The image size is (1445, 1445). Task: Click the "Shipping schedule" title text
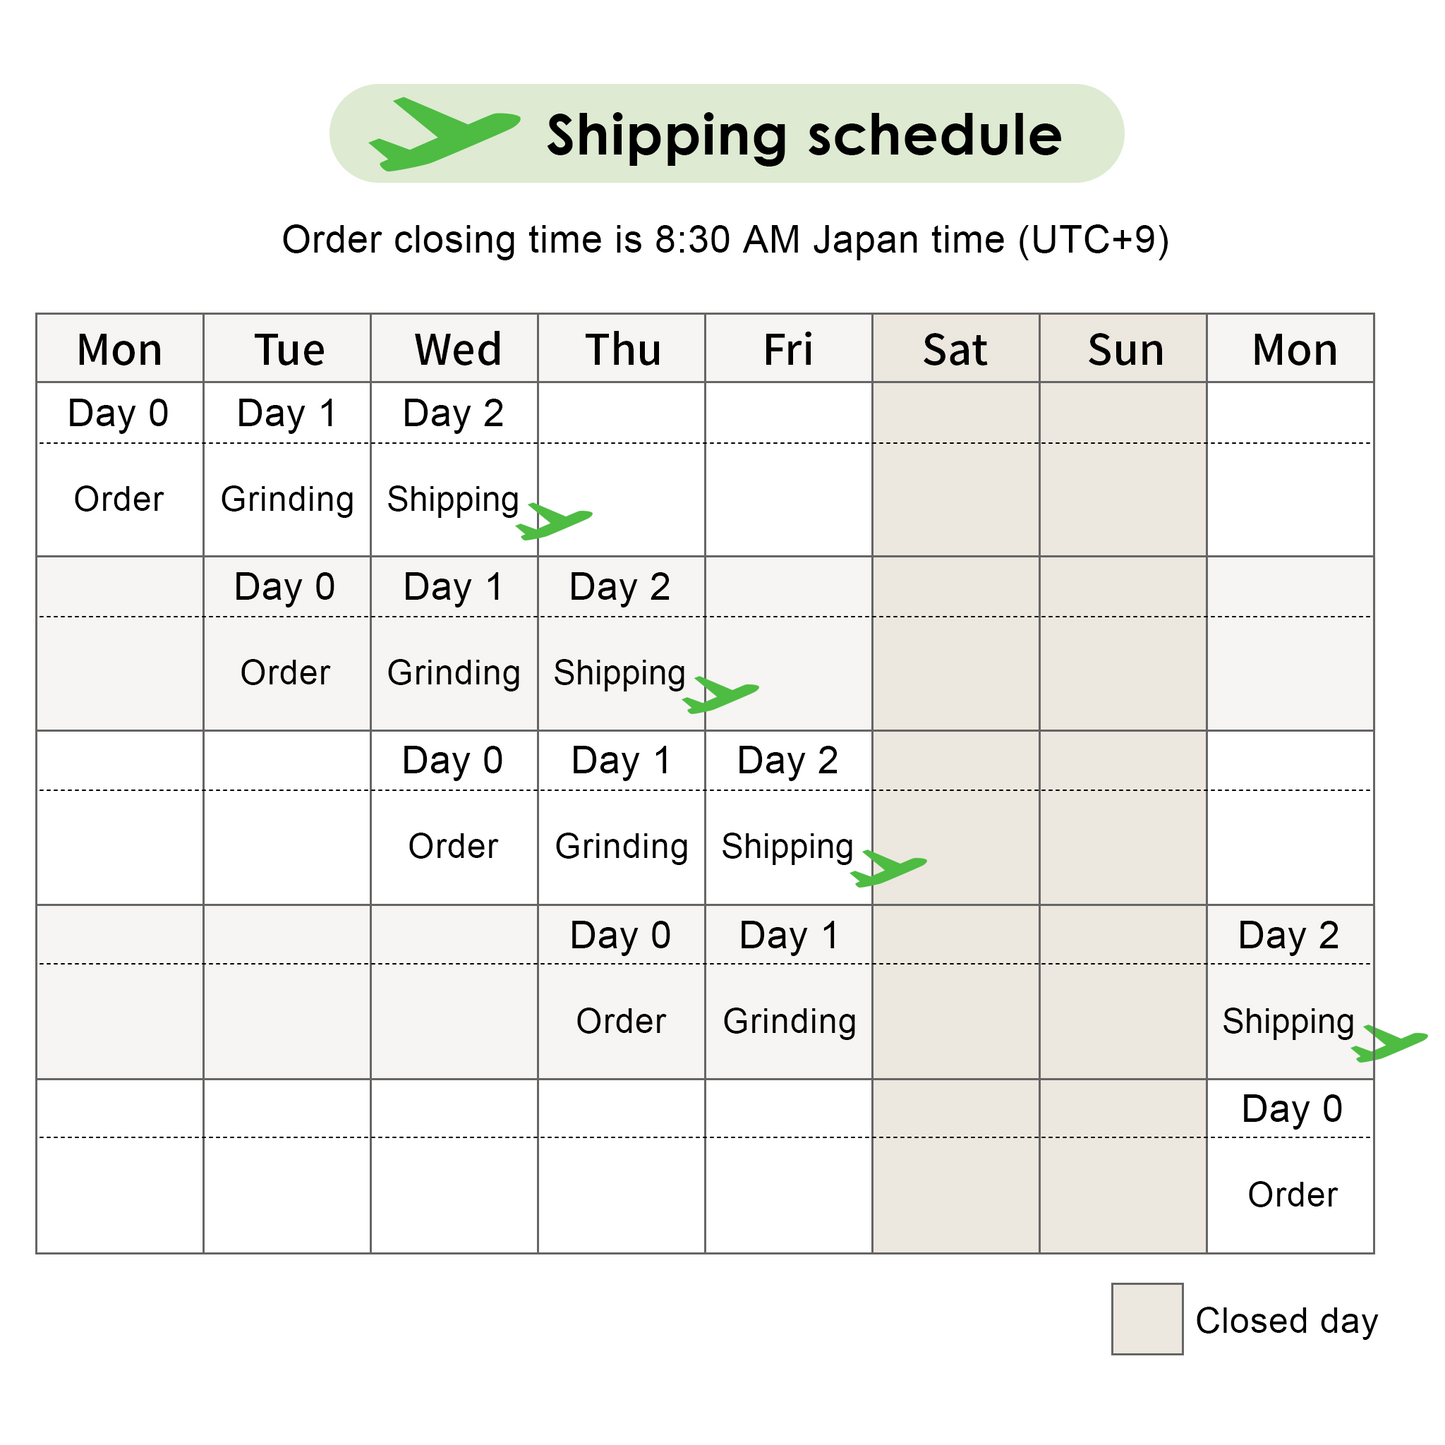pos(804,135)
